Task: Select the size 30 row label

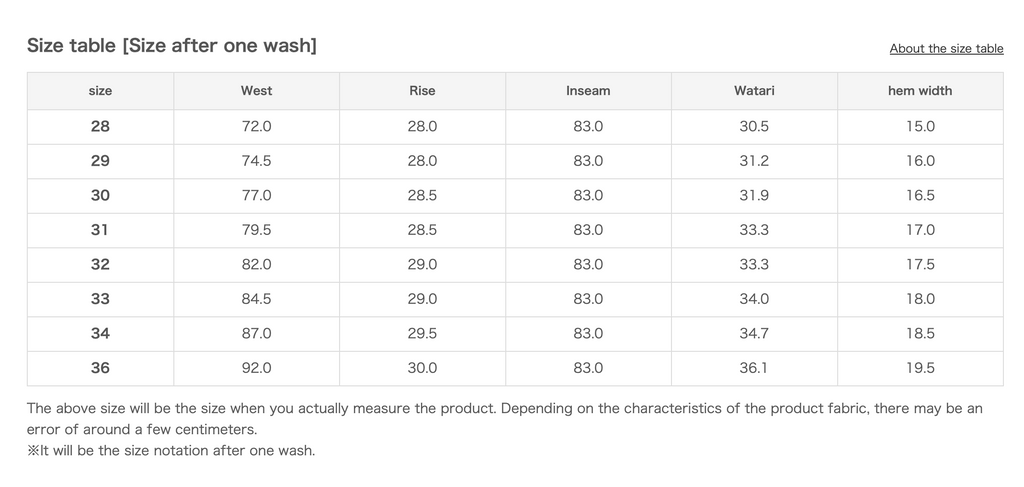Action: pyautogui.click(x=100, y=196)
